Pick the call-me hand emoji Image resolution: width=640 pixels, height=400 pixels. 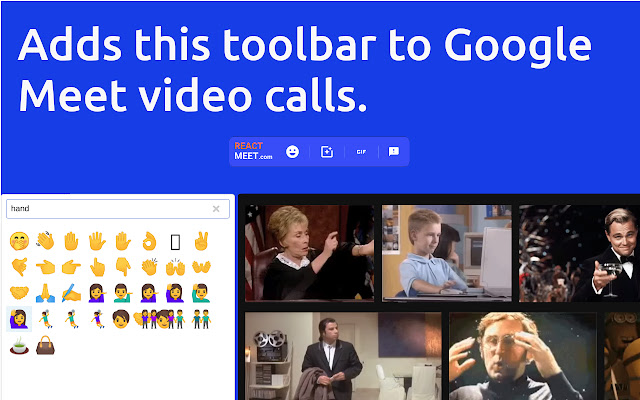click(x=19, y=267)
